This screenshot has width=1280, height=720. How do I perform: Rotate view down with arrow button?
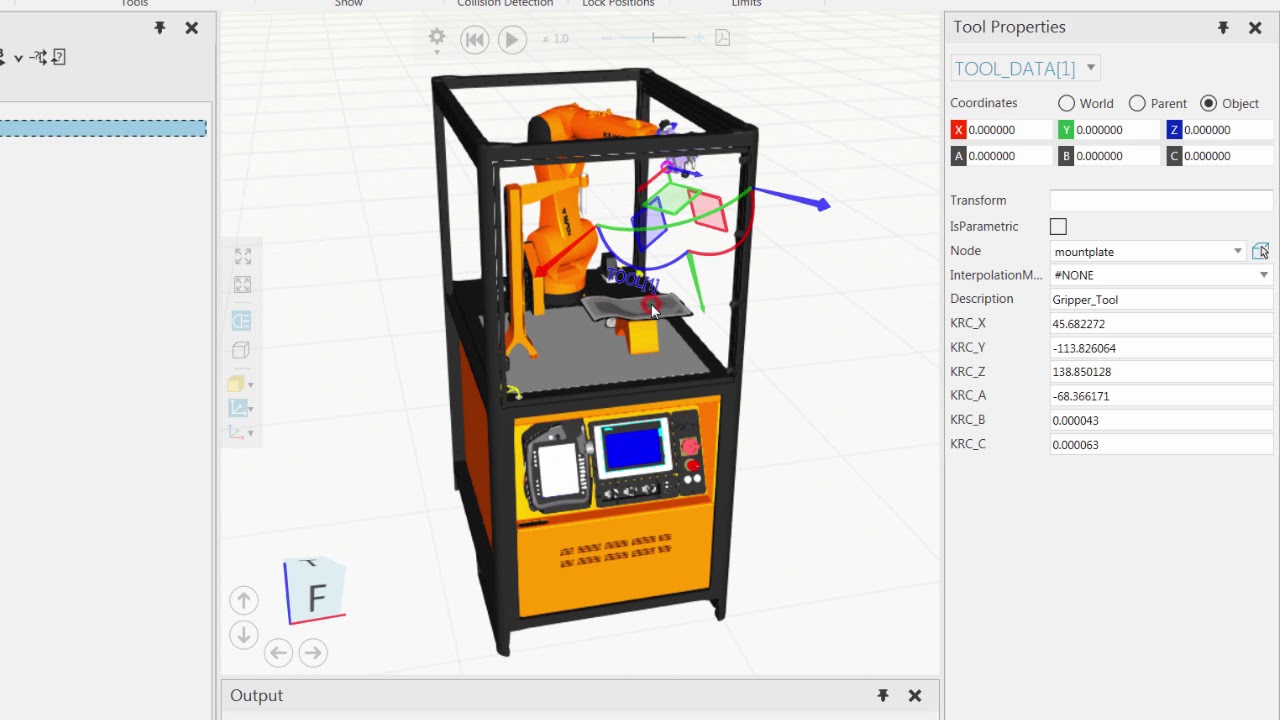(x=244, y=635)
